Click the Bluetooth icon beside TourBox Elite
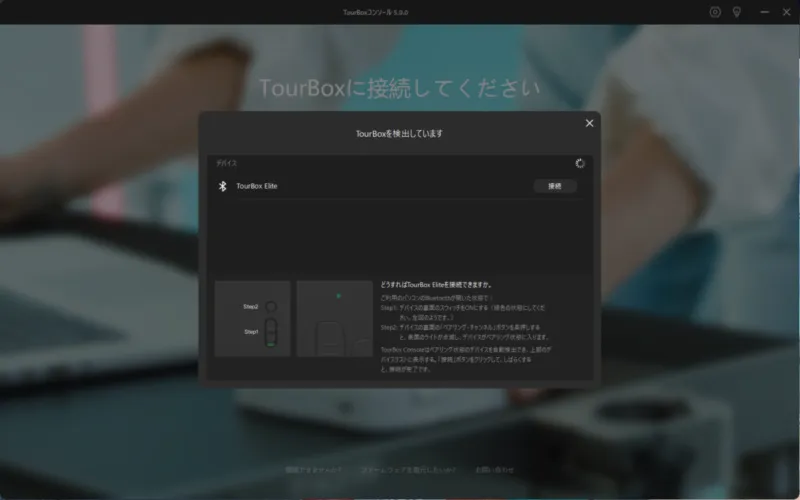 pos(222,186)
